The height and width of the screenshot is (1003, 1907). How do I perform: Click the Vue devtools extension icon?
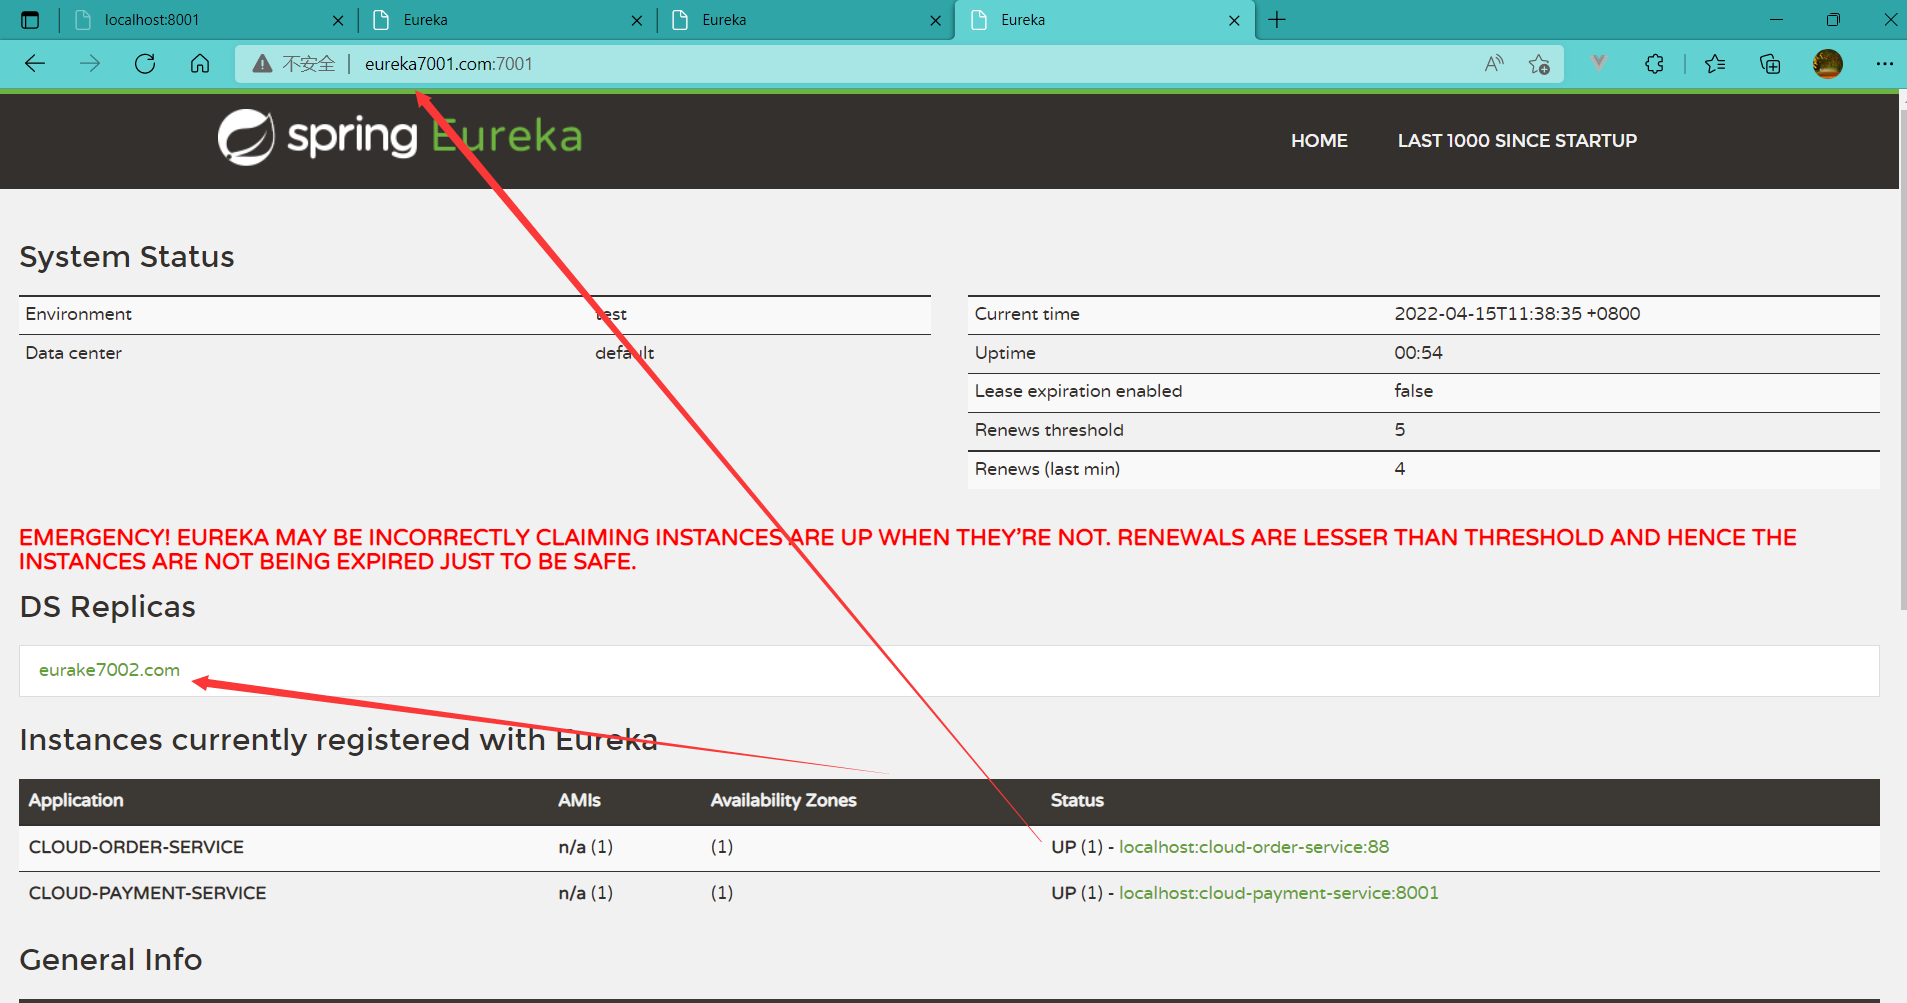(x=1599, y=63)
